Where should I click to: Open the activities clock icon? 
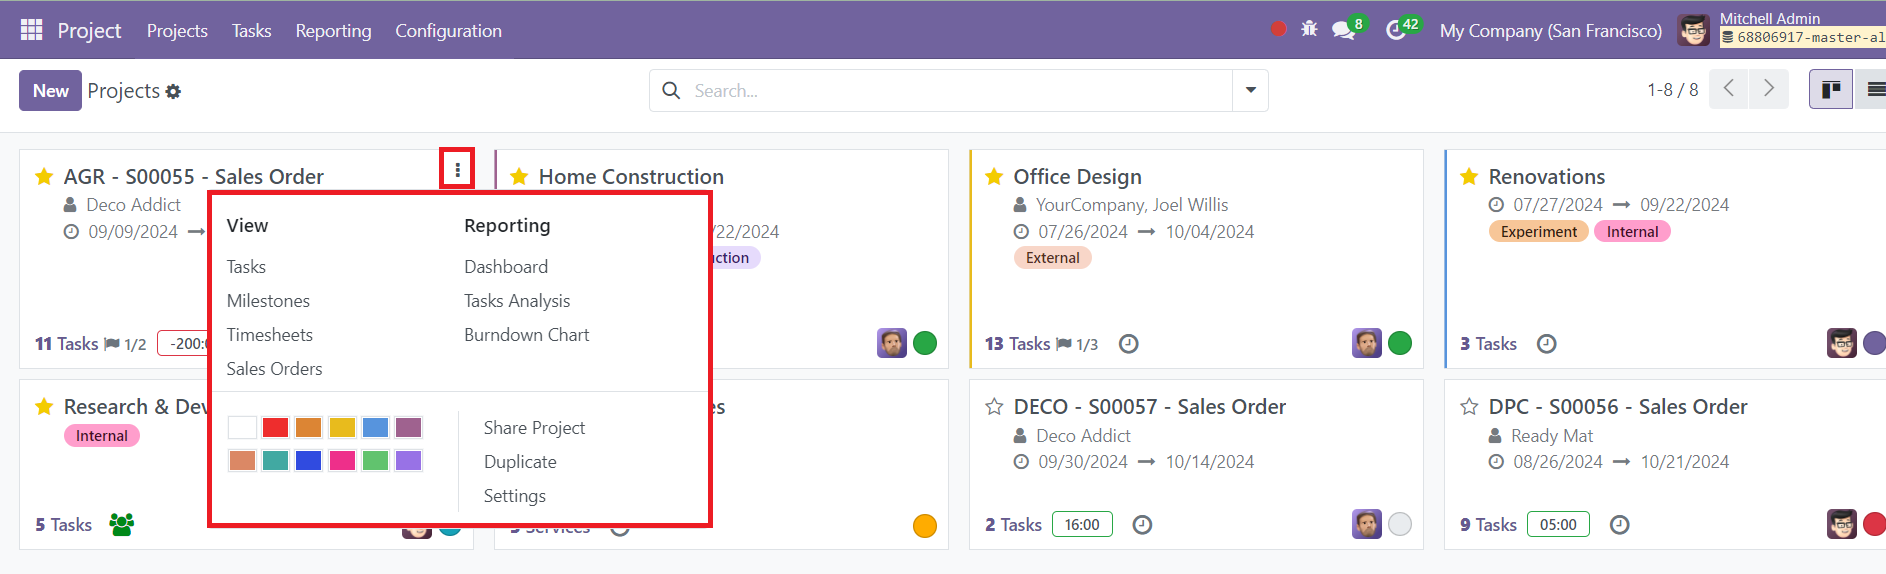click(x=1395, y=31)
